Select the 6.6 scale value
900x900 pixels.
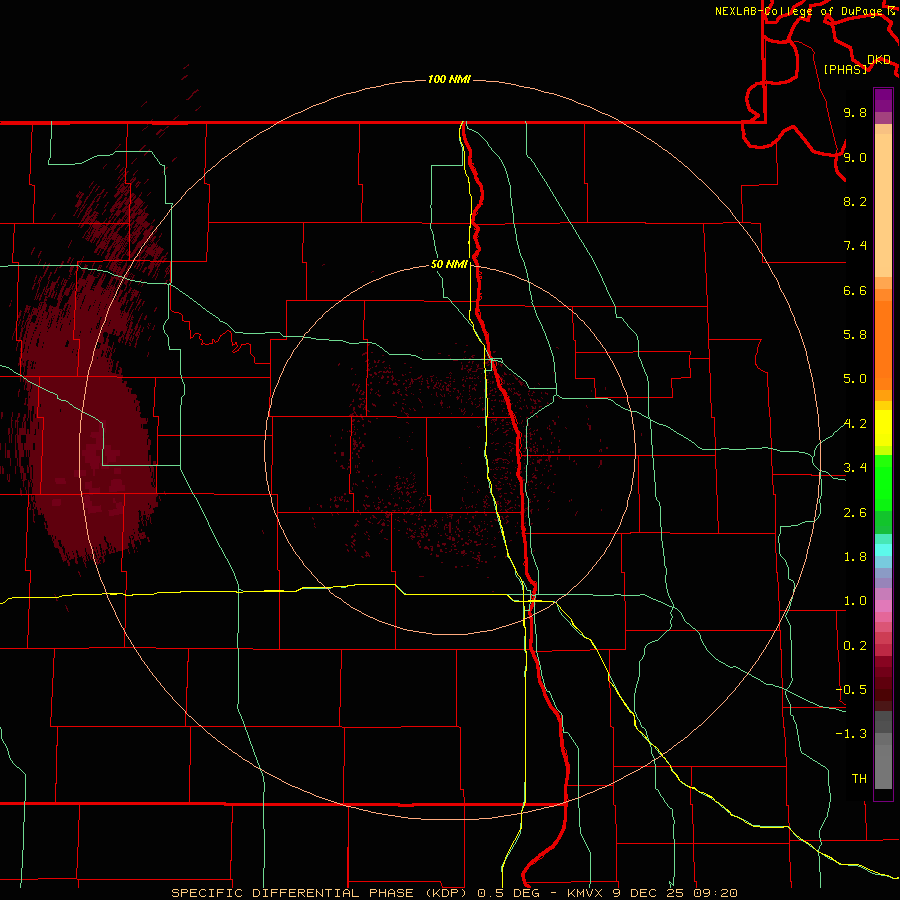click(x=855, y=290)
